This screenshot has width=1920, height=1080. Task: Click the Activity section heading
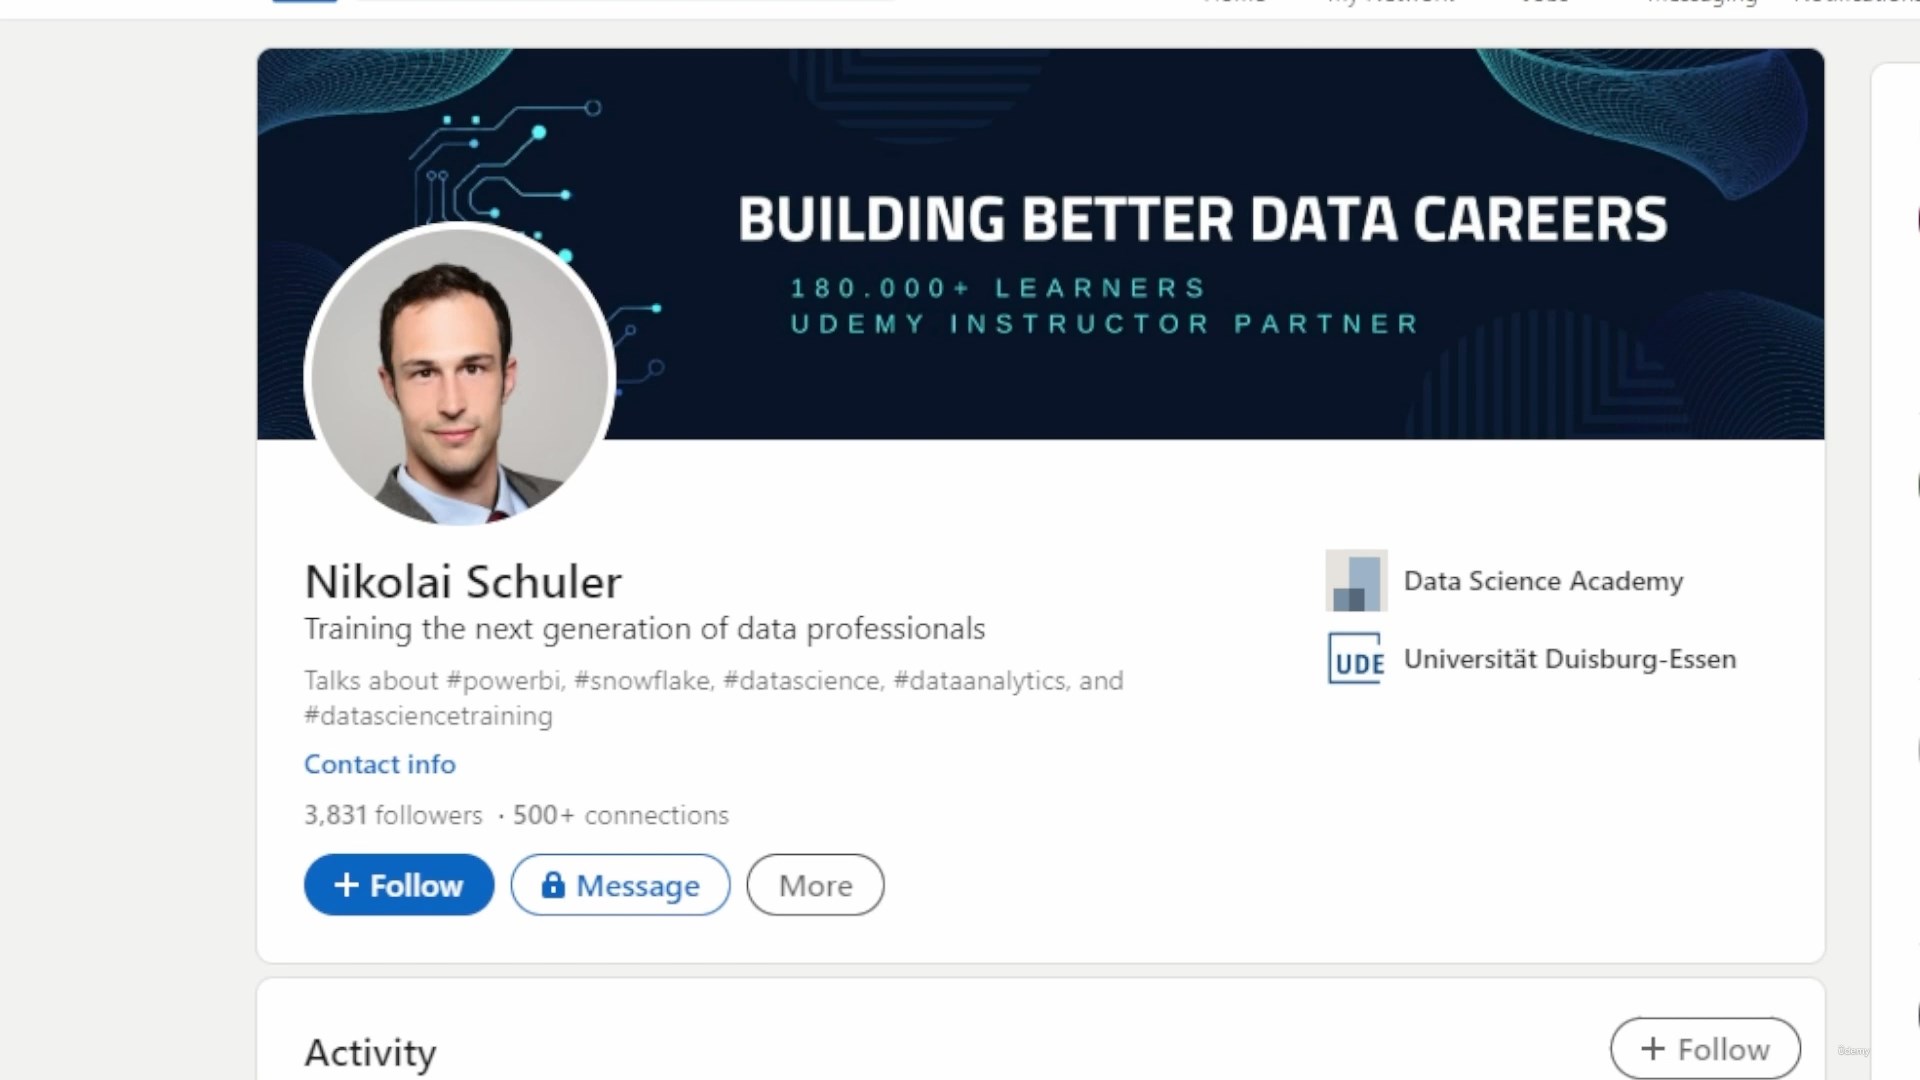coord(371,1053)
